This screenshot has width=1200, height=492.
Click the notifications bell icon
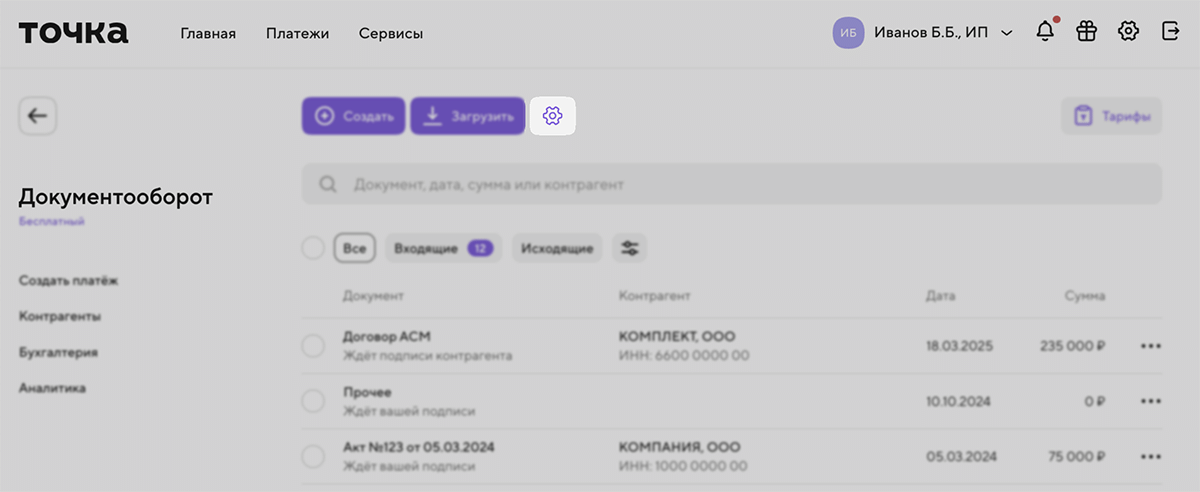tap(1045, 32)
